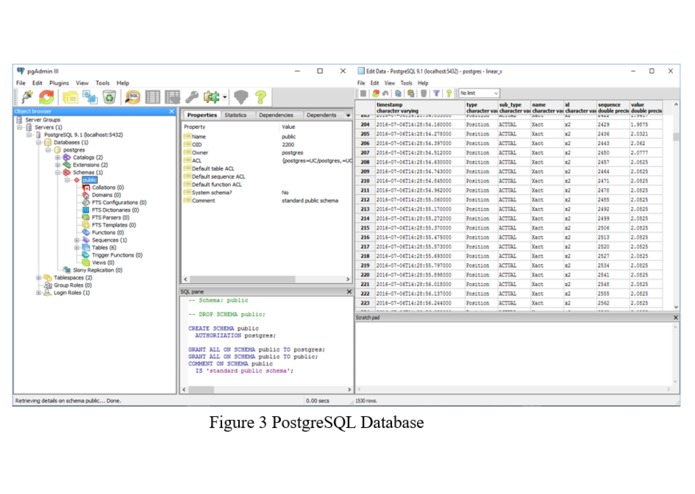Open sort/filter funnel in Edit Data
Viewport: 695px width, 494px height.
[437, 93]
